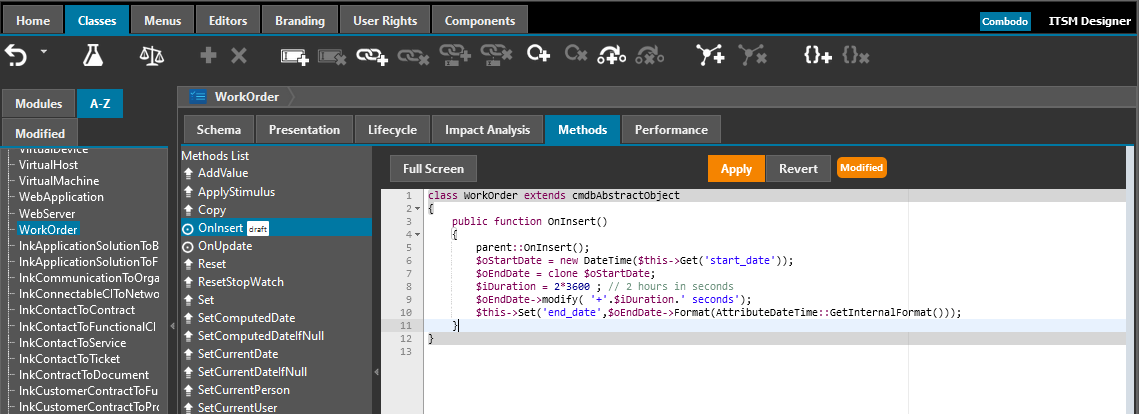Switch class list to A-Z view
The width and height of the screenshot is (1139, 414).
(x=100, y=103)
